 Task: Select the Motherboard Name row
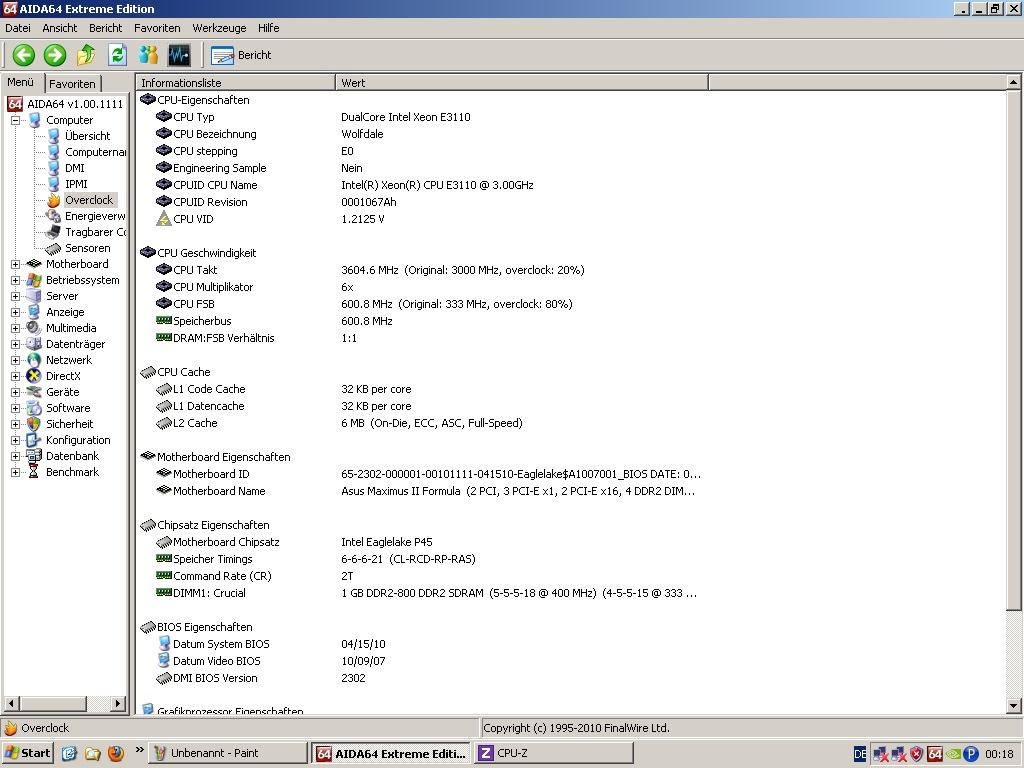click(x=571, y=490)
